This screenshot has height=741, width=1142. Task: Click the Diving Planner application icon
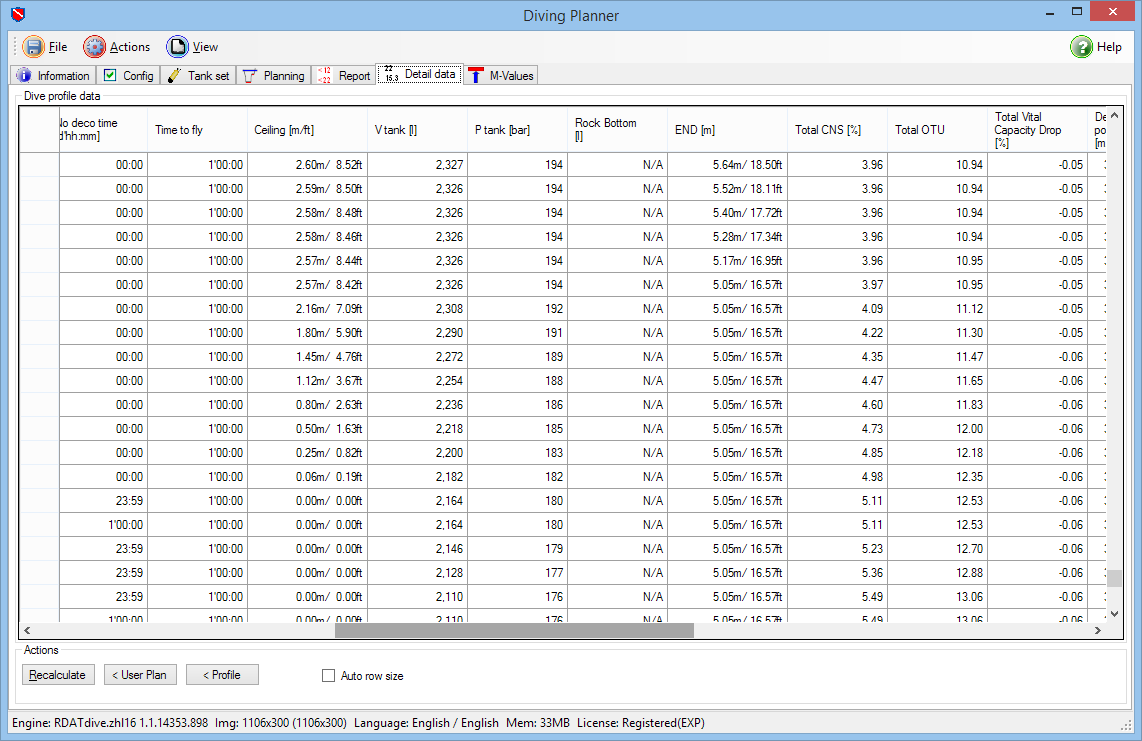point(16,15)
